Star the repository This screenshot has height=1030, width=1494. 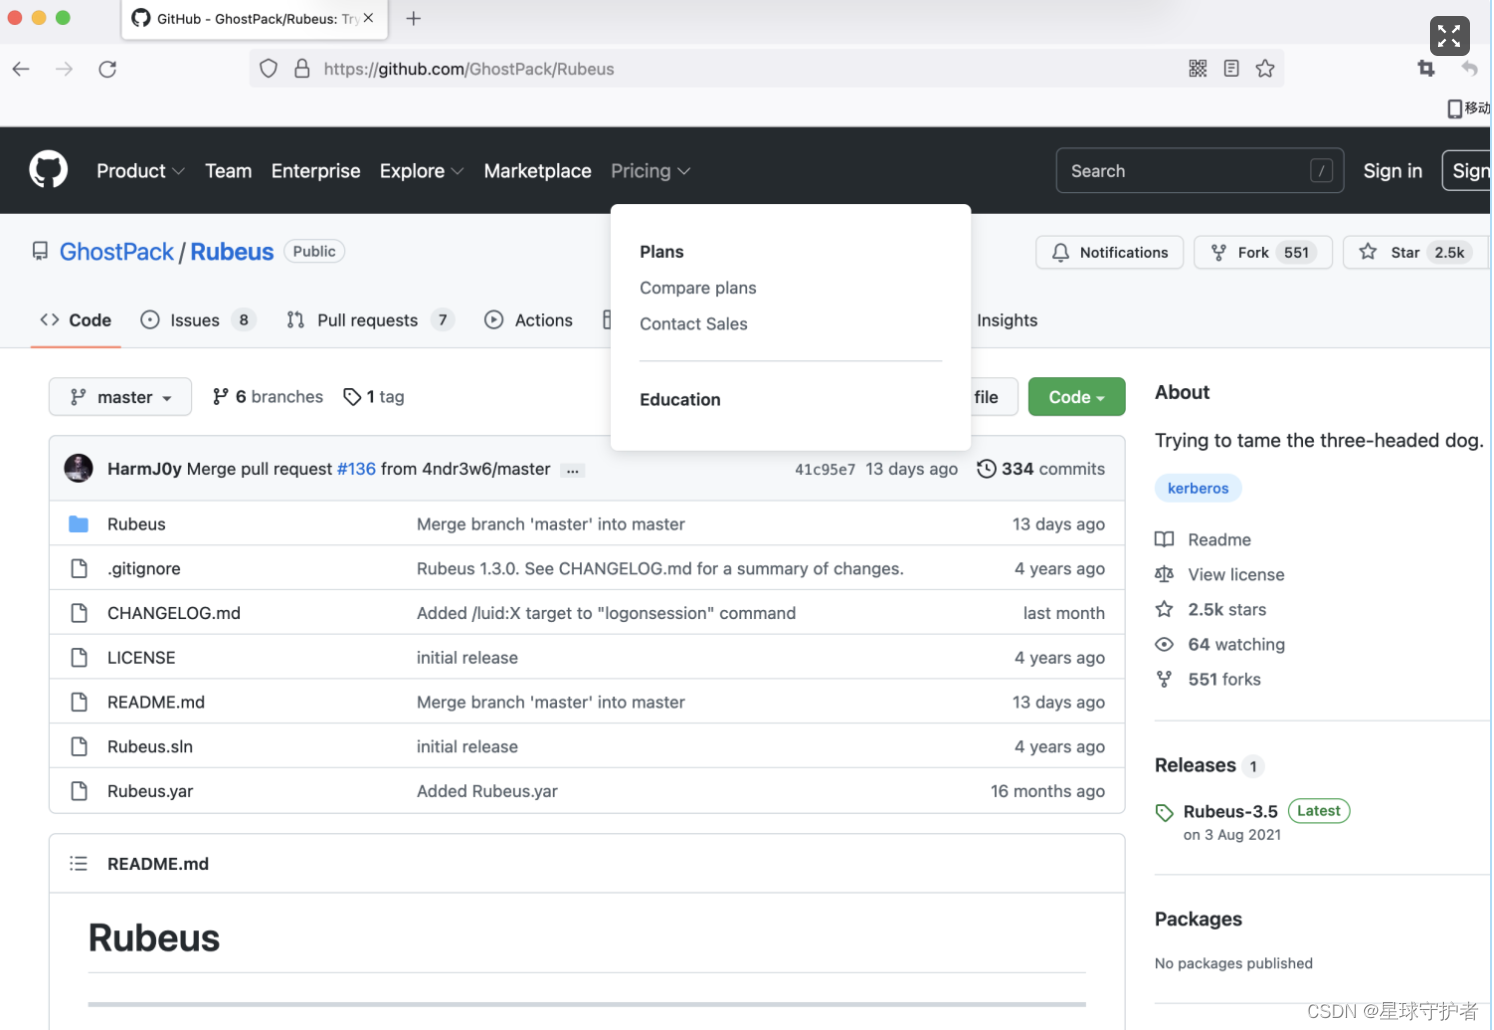pyautogui.click(x=1416, y=252)
